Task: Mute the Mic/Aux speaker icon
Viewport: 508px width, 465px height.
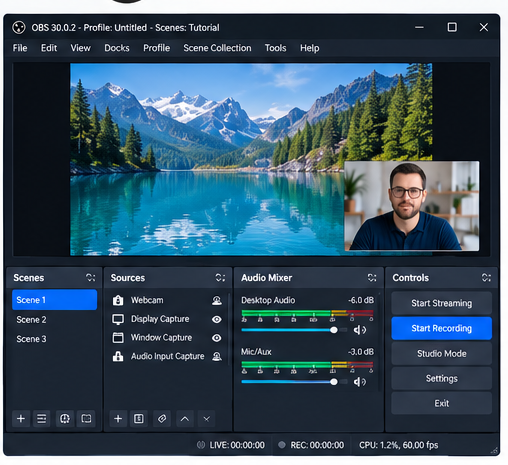Action: [359, 382]
